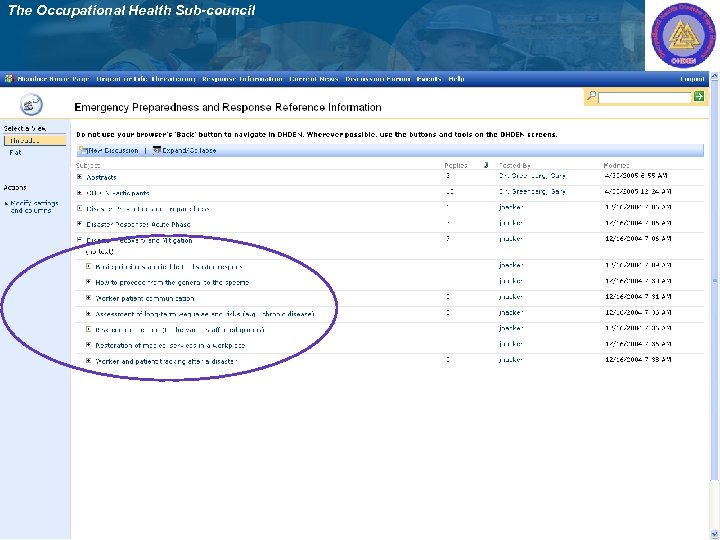Expand 'Restoration of medical services' reply
This screenshot has height=540, width=720.
(x=89, y=345)
